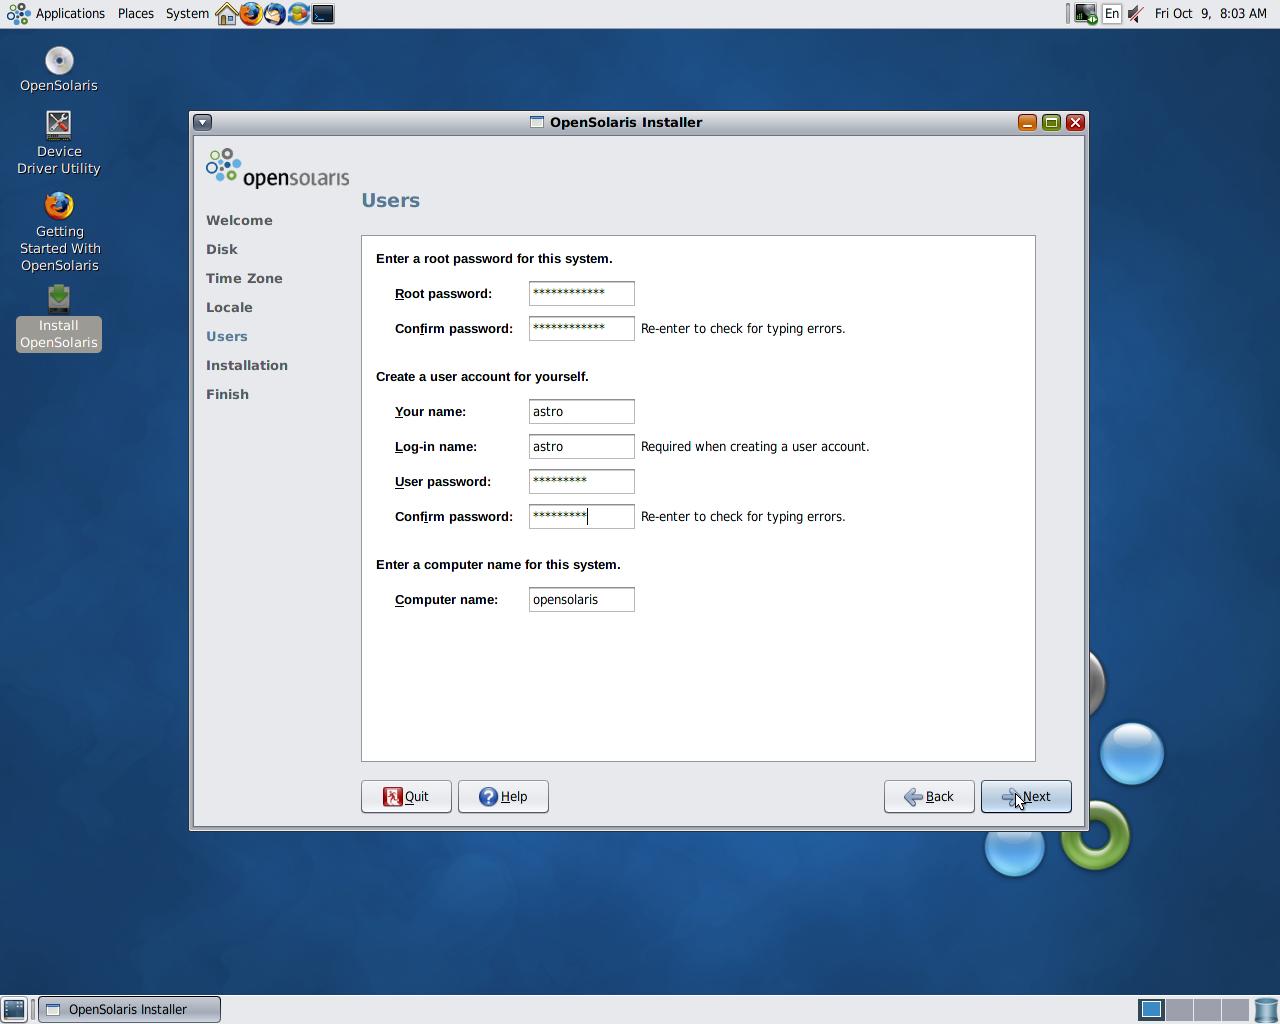Open the Home folder panel icon

[x=227, y=14]
